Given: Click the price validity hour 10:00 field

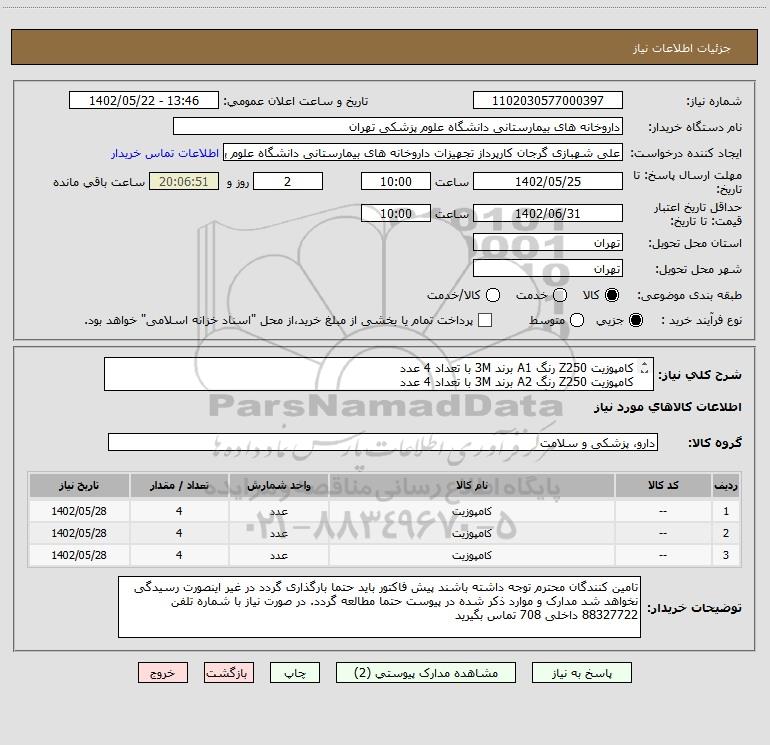Looking at the screenshot, I should 396,214.
